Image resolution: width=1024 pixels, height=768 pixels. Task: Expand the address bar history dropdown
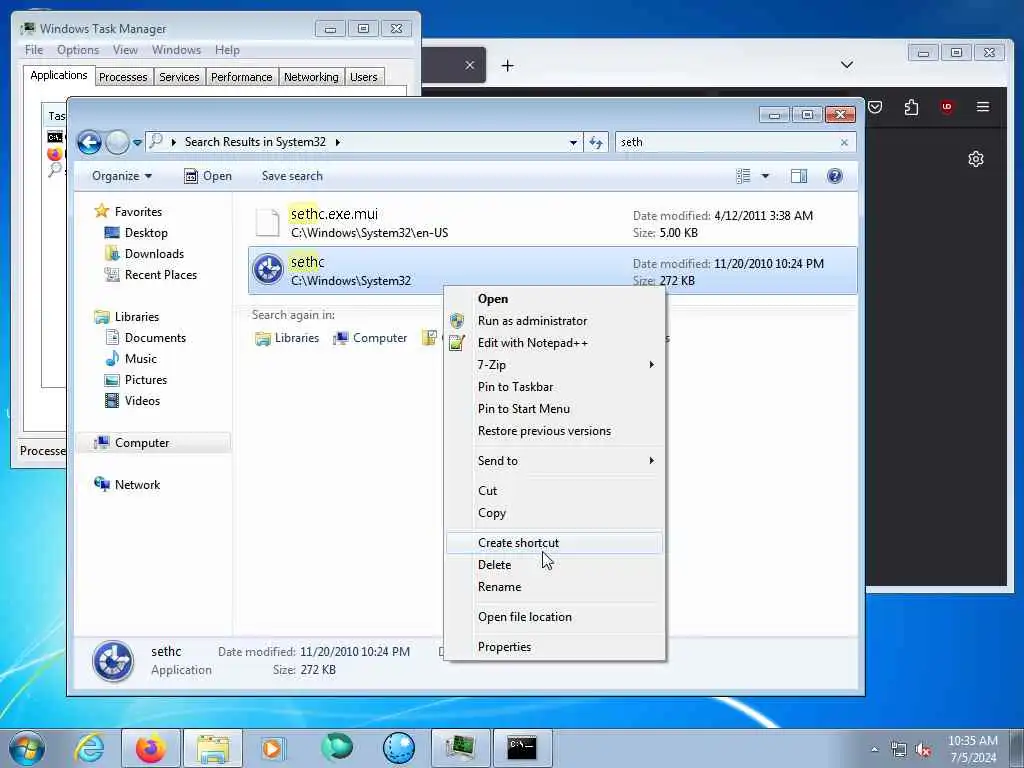[x=573, y=142]
